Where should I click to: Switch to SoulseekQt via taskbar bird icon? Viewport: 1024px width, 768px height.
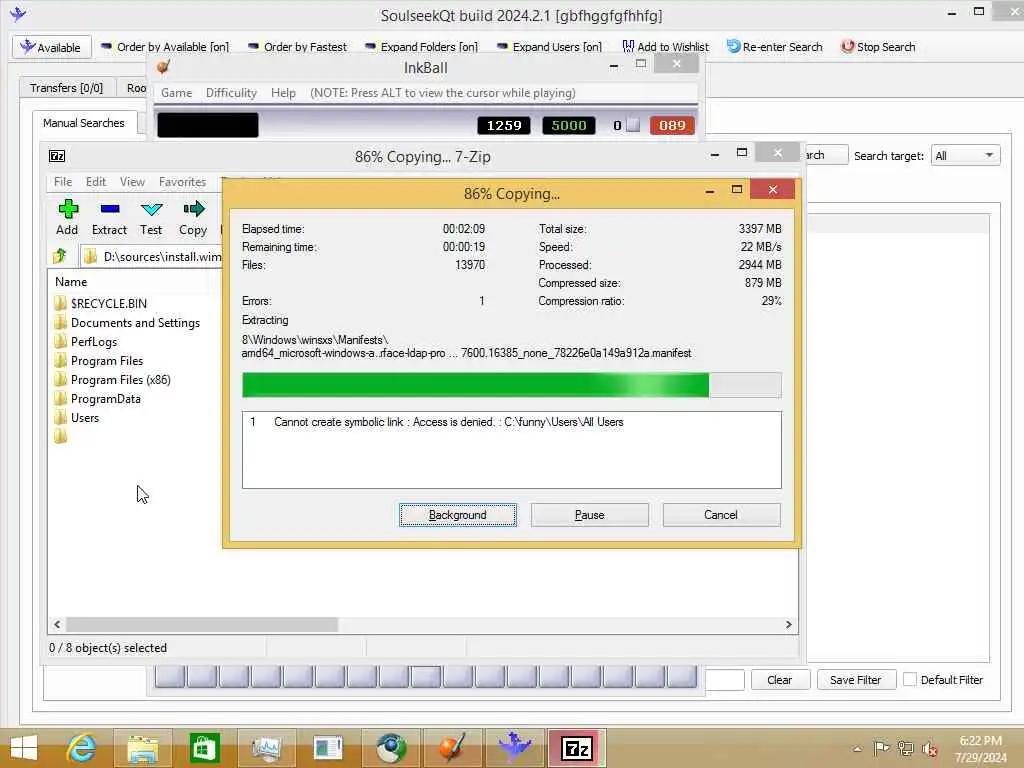coord(514,748)
